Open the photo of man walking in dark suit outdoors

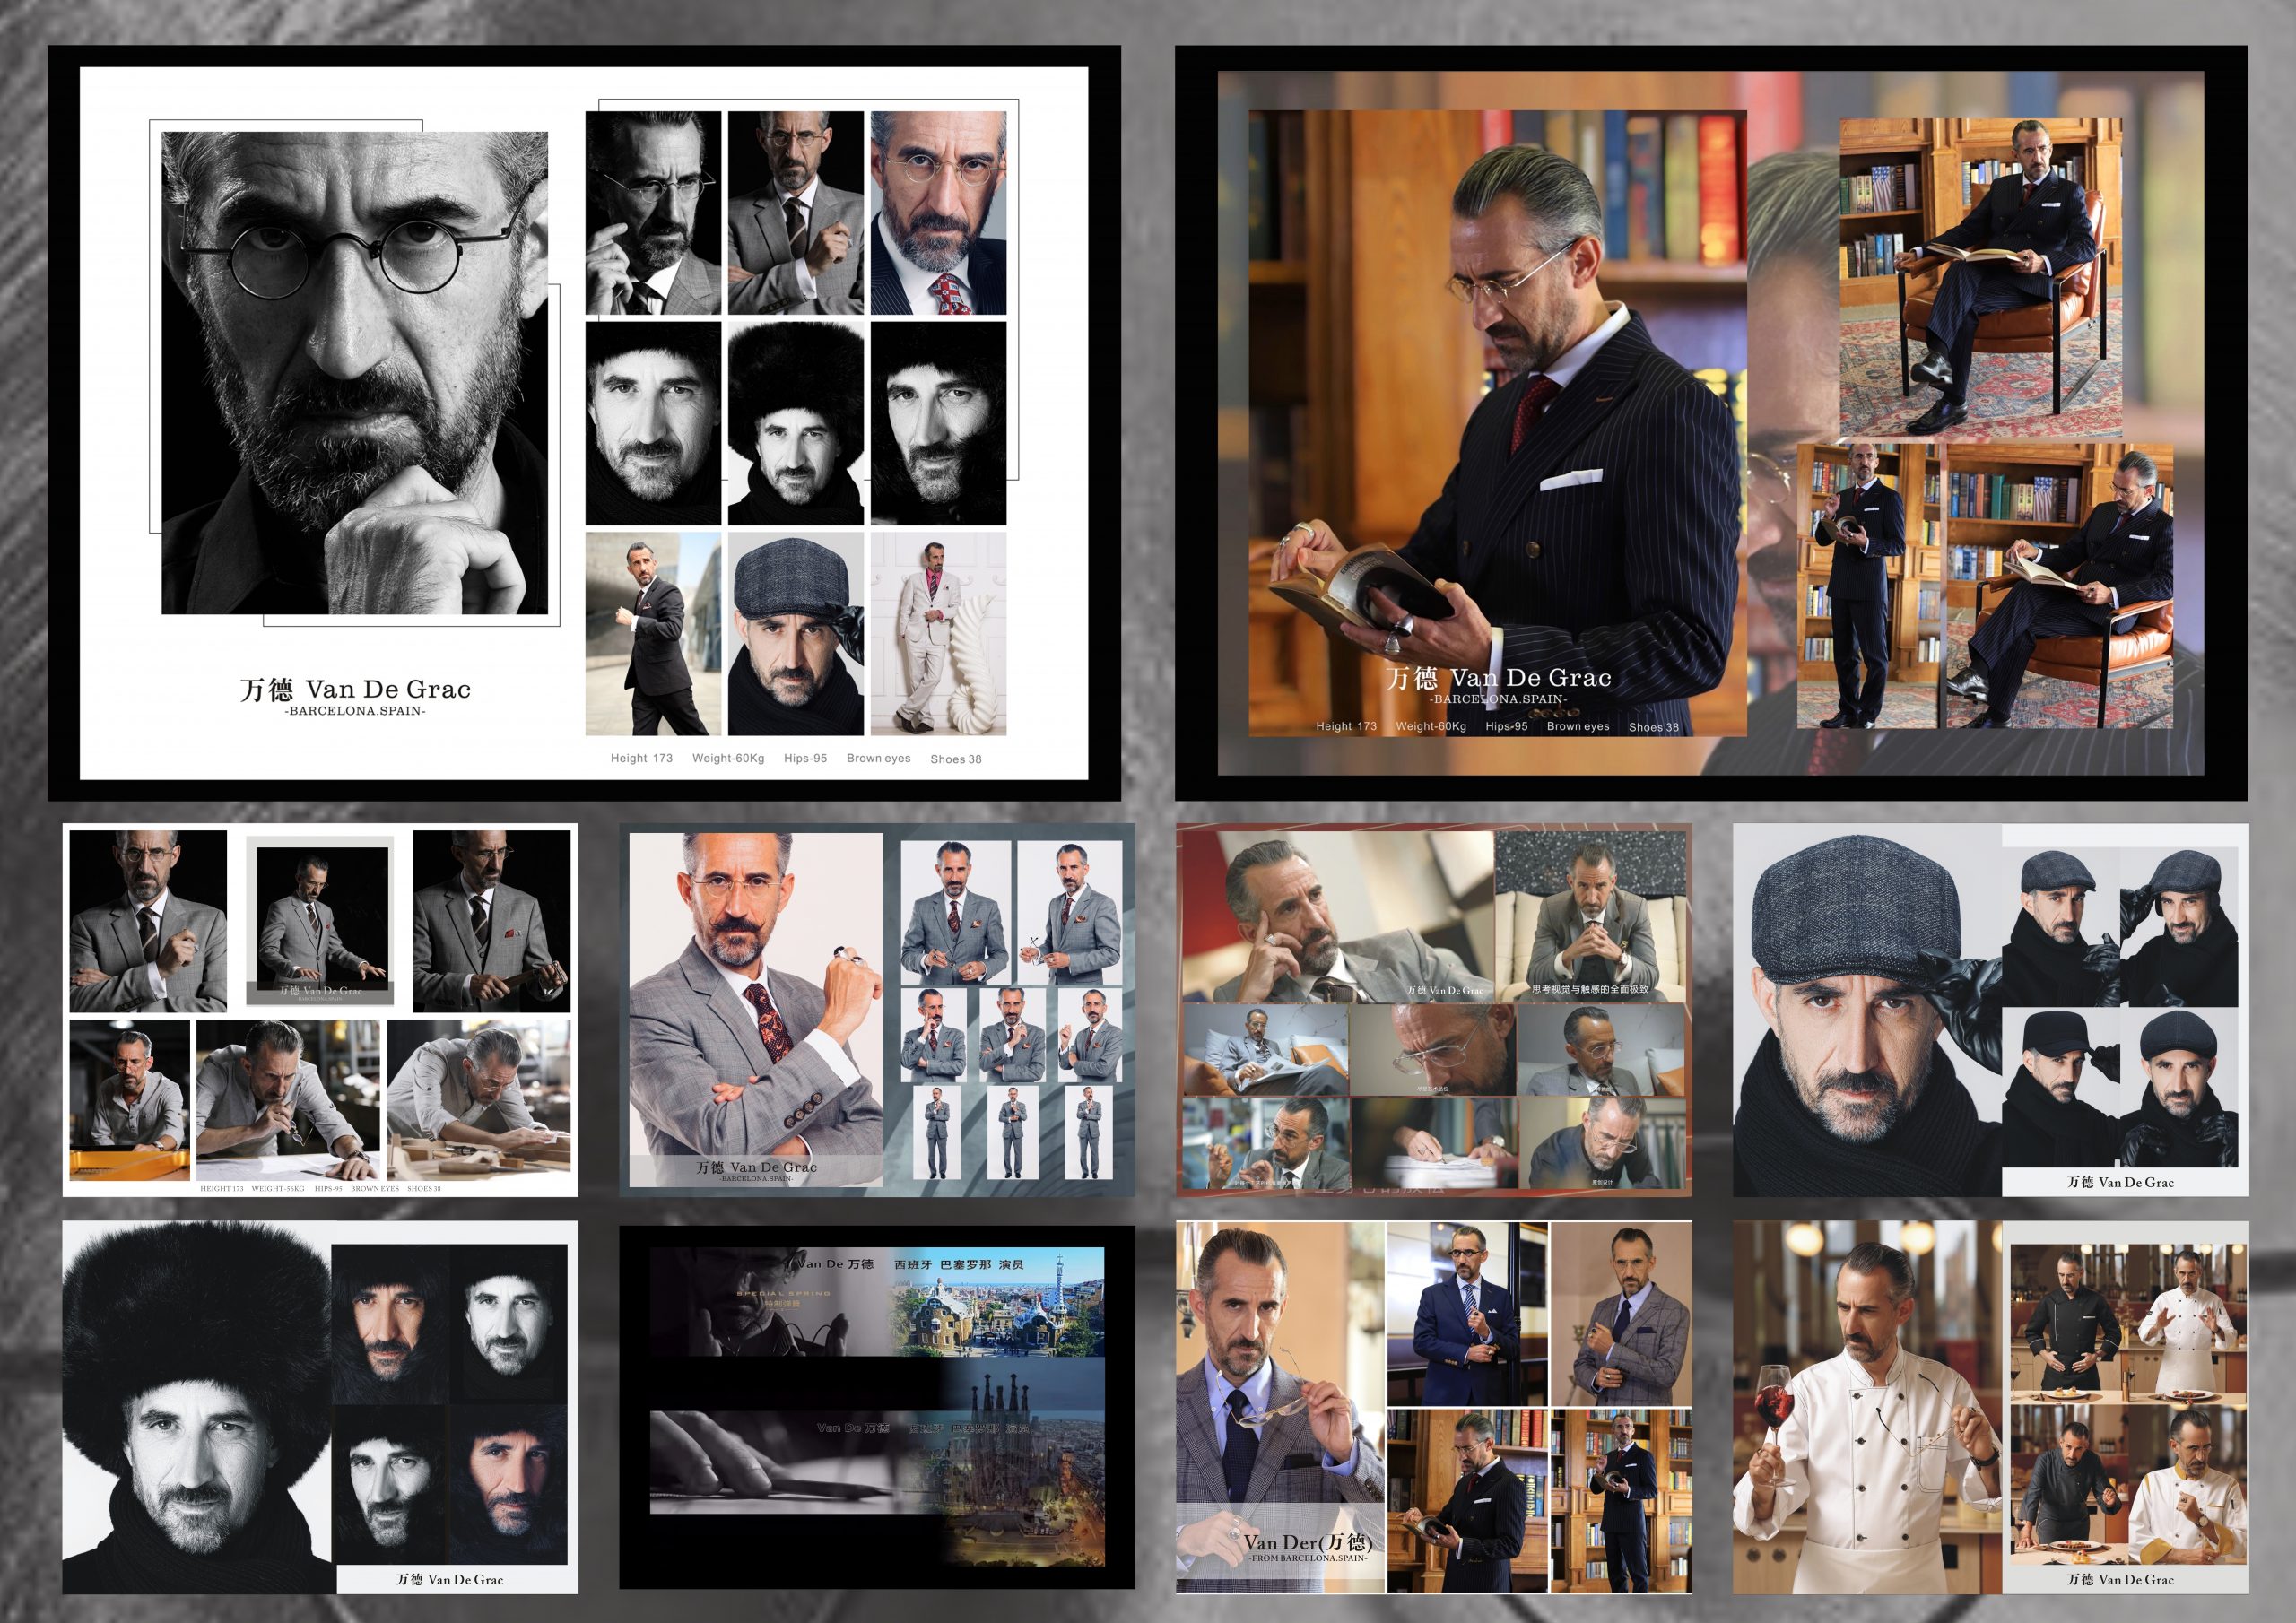coord(652,633)
